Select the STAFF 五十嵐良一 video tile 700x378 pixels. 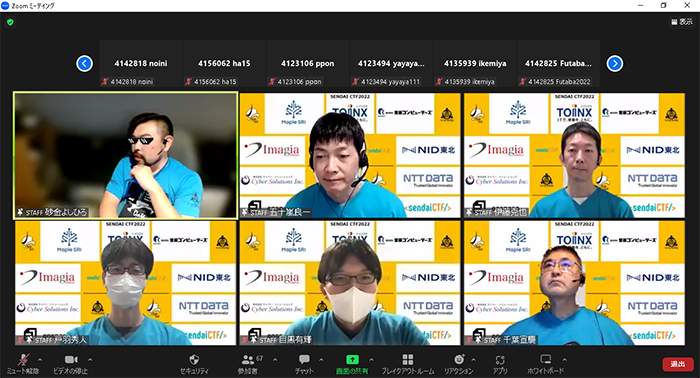[350, 155]
